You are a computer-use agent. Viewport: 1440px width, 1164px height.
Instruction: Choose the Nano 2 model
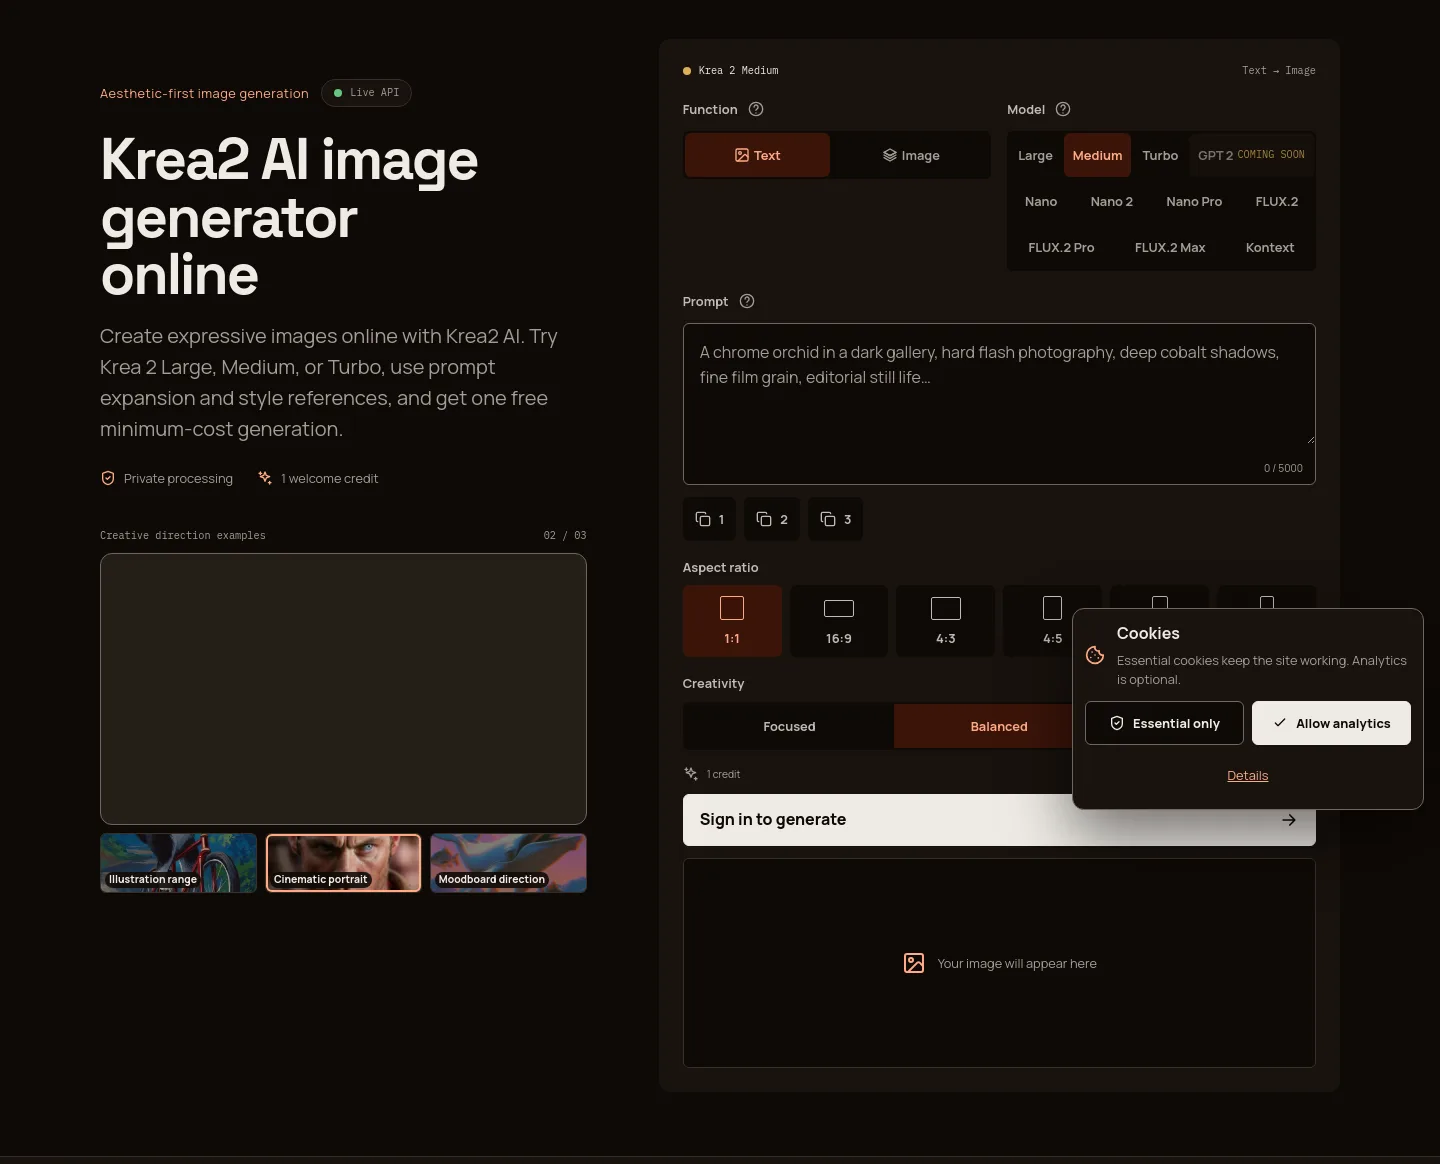(x=1112, y=201)
